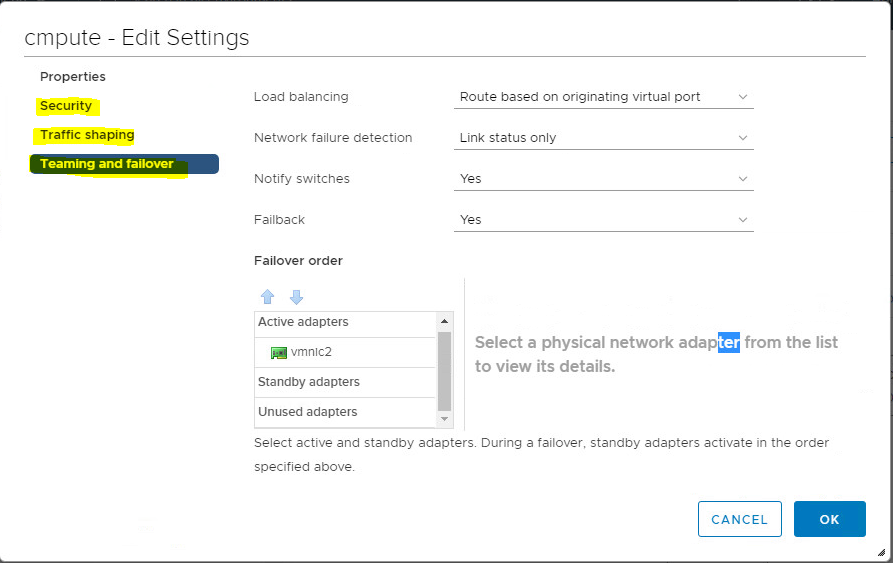Click the adapter list scrollbar thumb
Image resolution: width=893 pixels, height=563 pixels.
point(445,370)
